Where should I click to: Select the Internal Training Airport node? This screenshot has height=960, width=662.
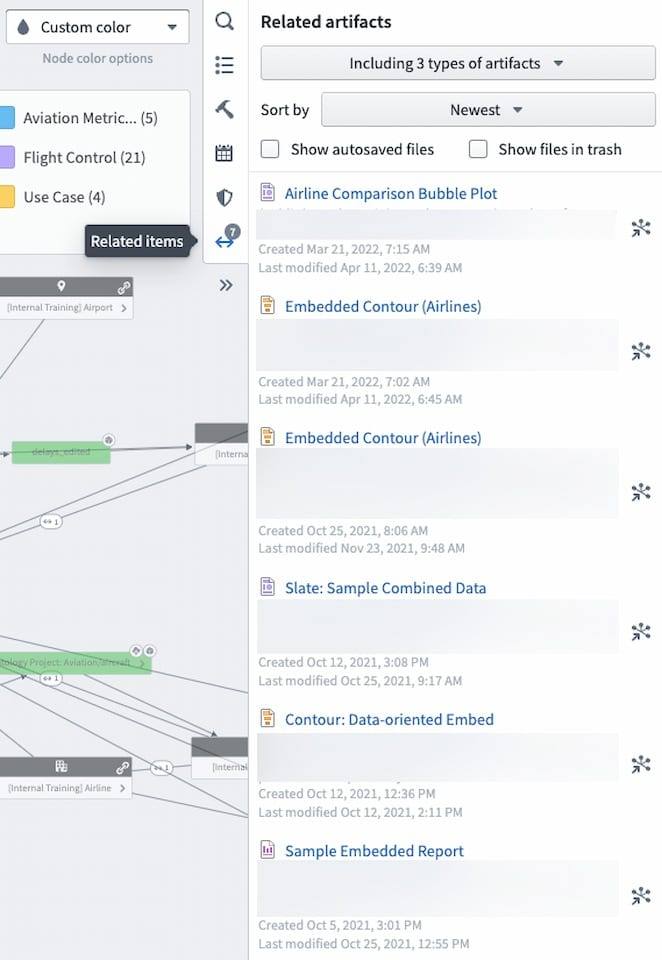point(66,298)
